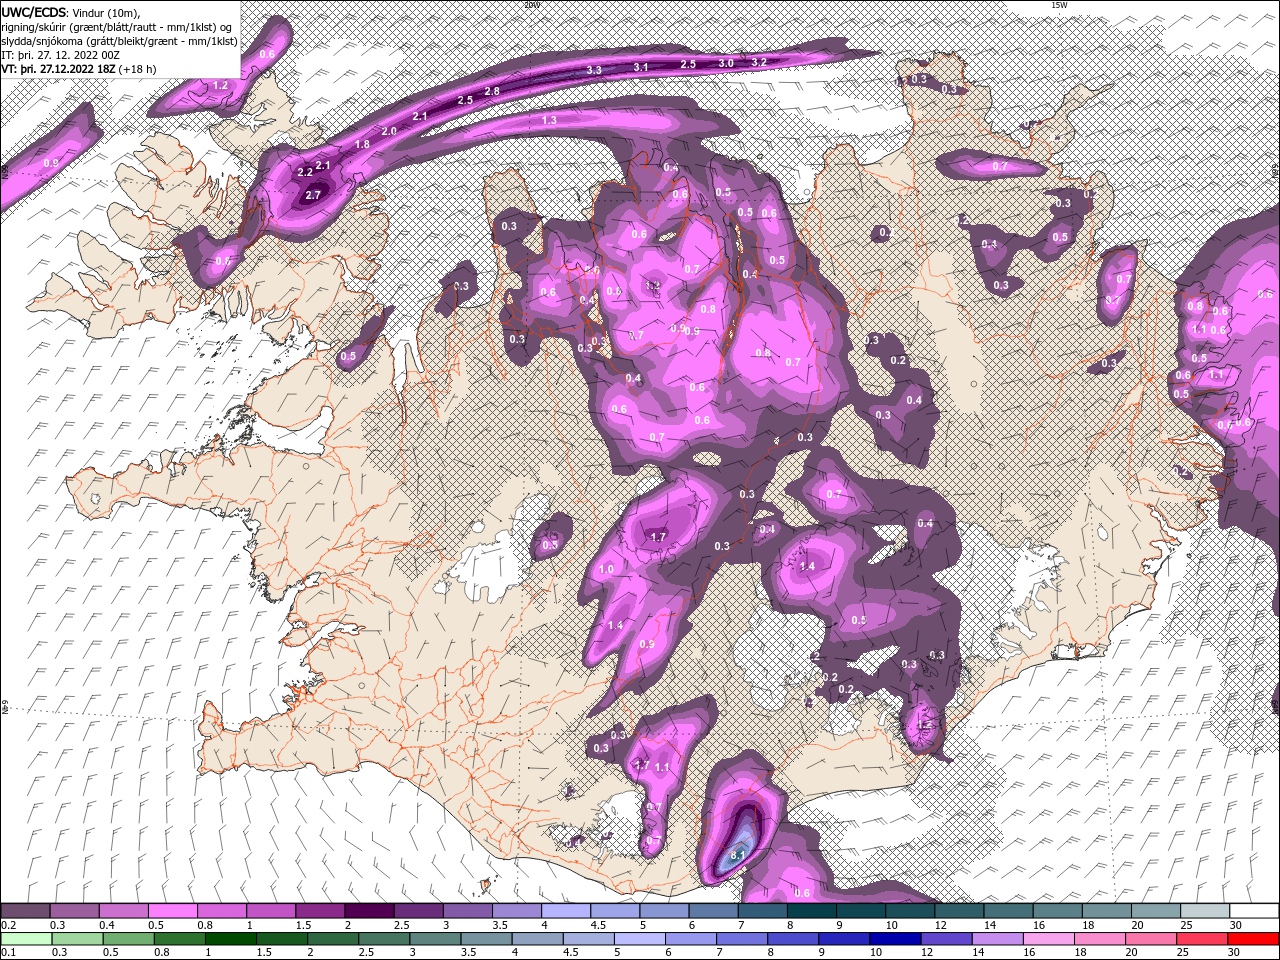
Task: Select the 2.0 value on the northern band
Action: [x=390, y=131]
